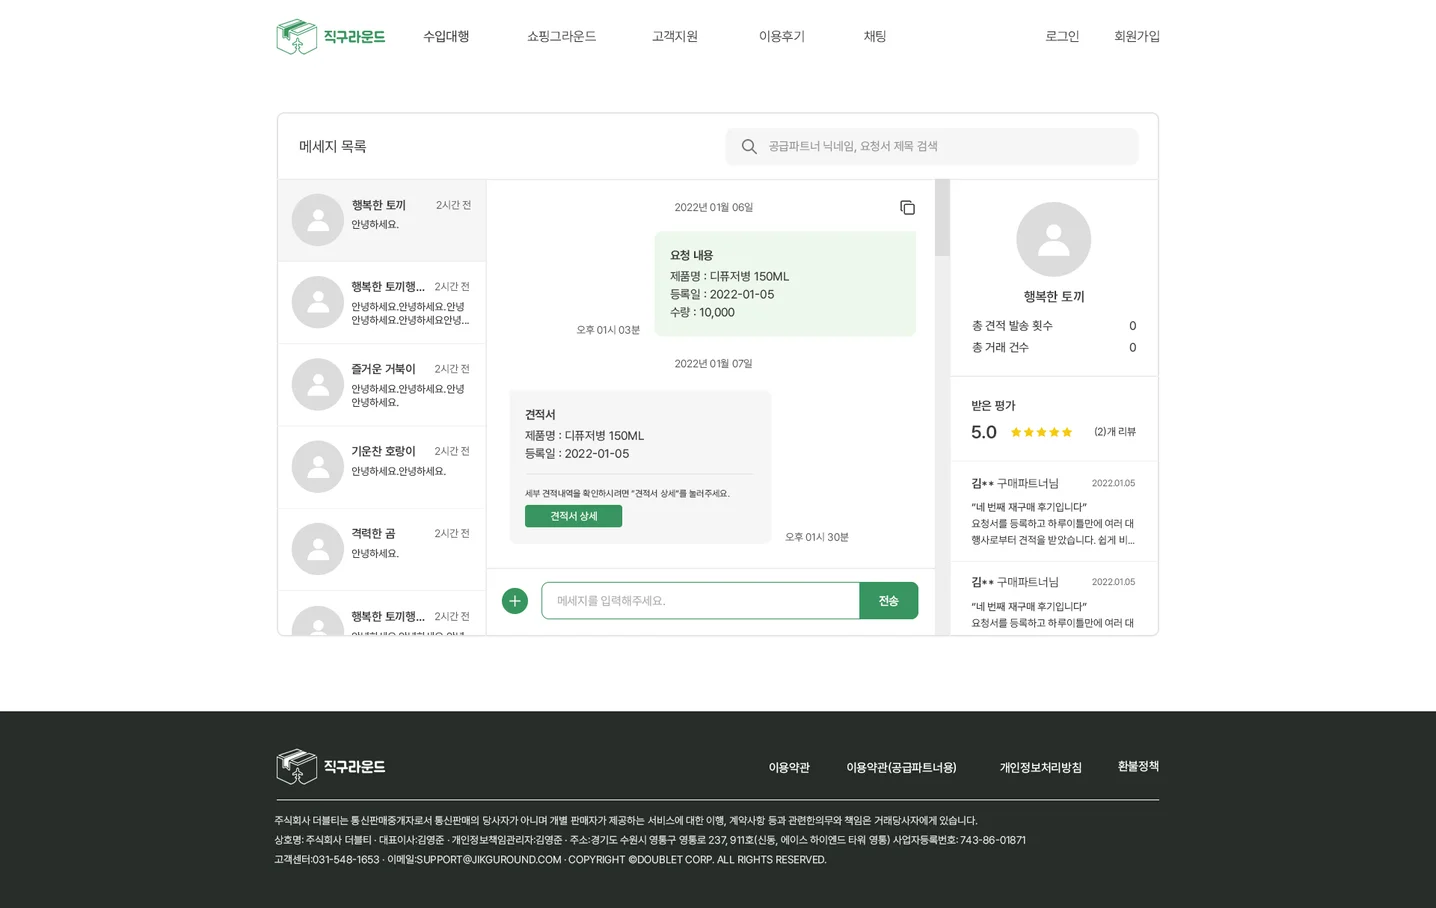The width and height of the screenshot is (1436, 908).
Task: Select the 격력한 곰 conversation name
Action: (373, 534)
